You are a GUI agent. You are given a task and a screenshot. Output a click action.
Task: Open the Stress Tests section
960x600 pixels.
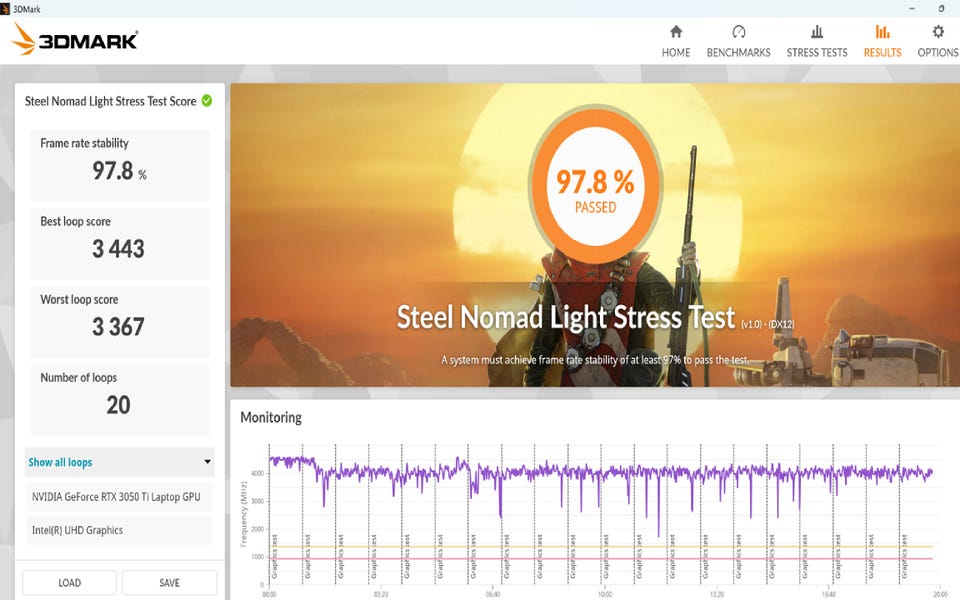(x=817, y=41)
